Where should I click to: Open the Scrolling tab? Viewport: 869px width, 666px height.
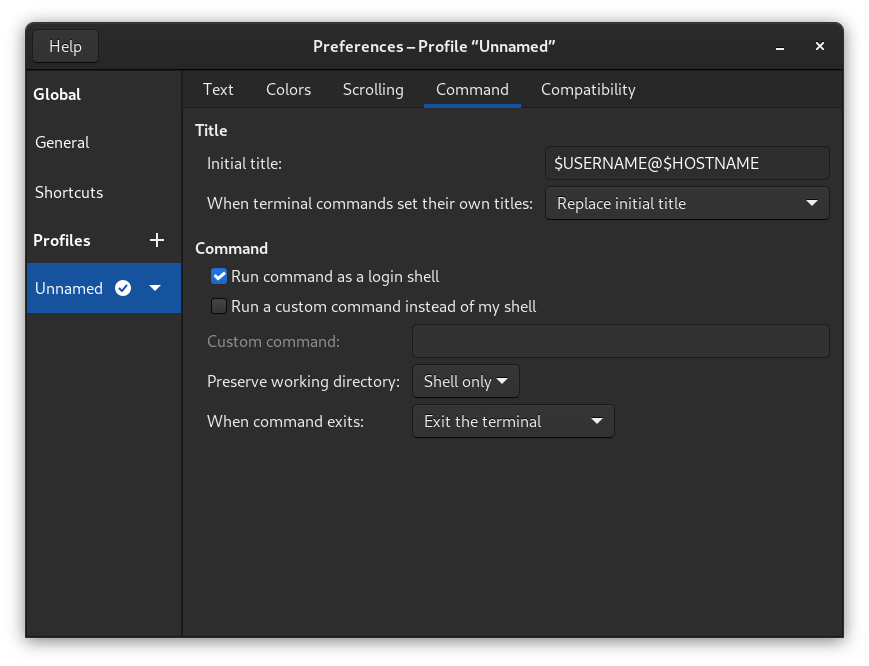coord(373,89)
